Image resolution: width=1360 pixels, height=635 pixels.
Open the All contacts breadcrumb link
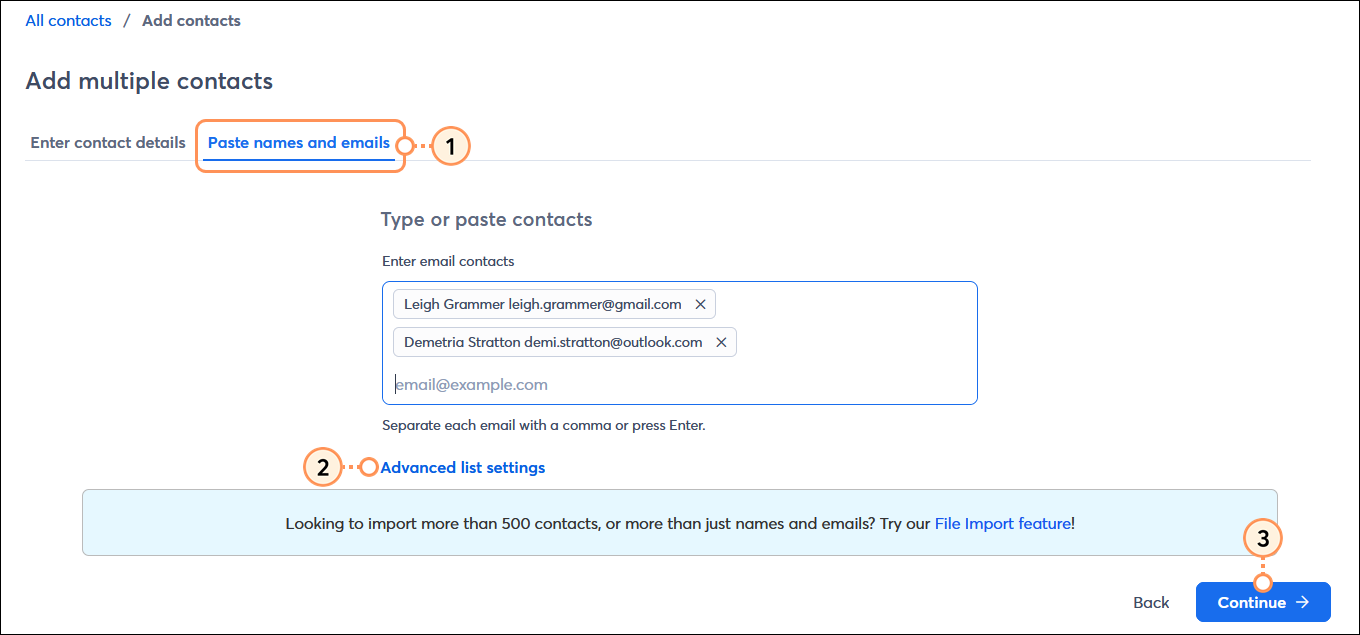pyautogui.click(x=67, y=20)
